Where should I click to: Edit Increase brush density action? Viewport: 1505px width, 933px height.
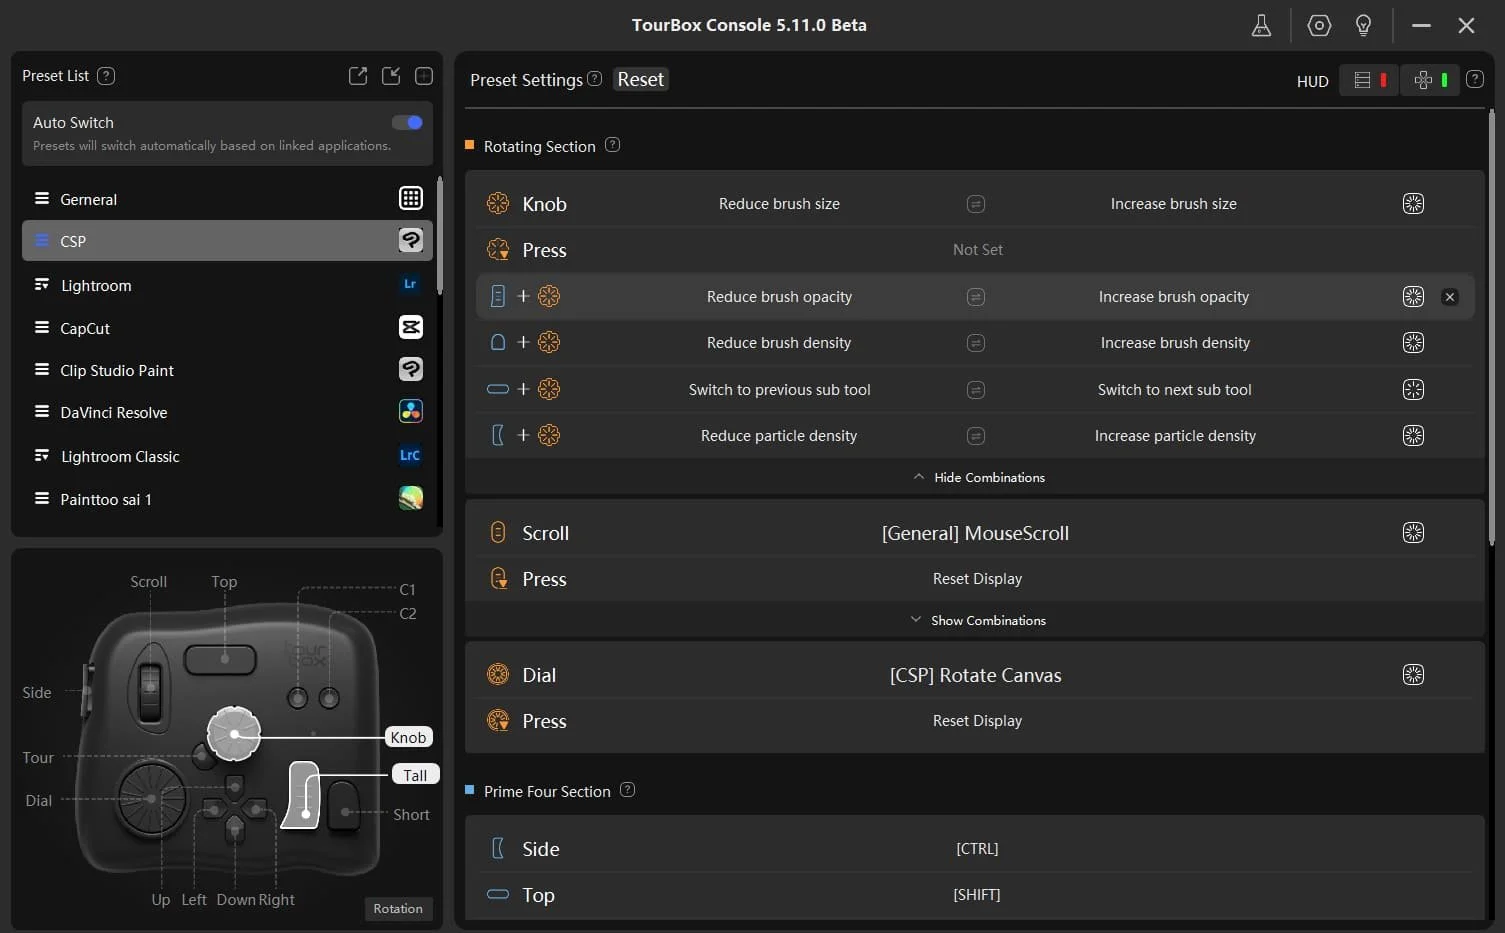tap(1175, 343)
